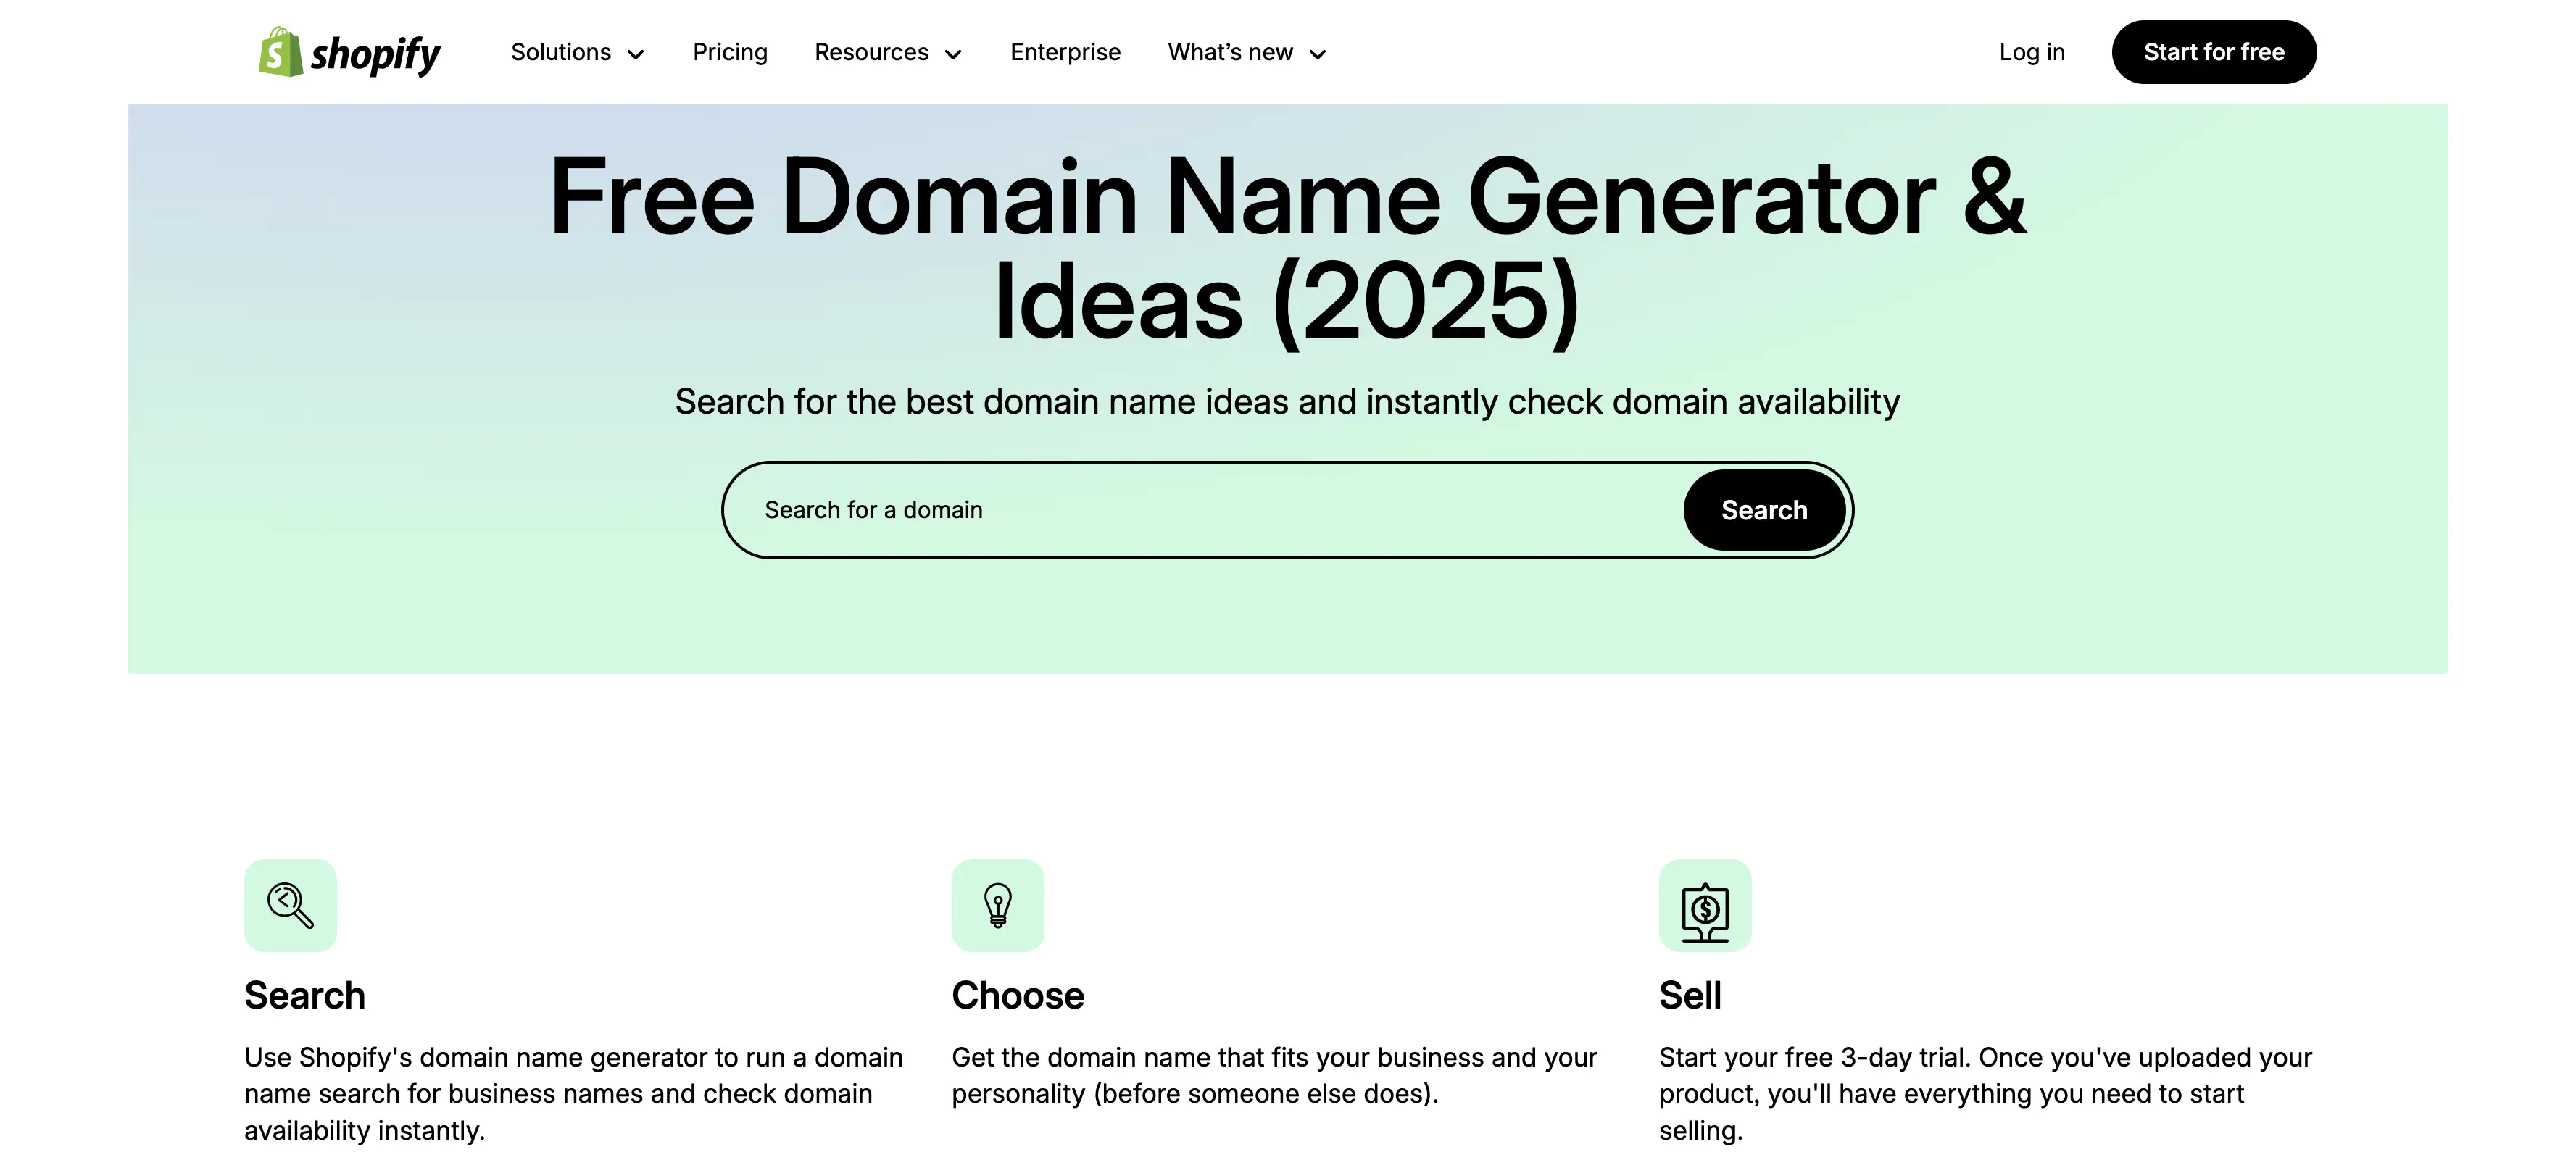Click the lightbulb Choose icon
The height and width of the screenshot is (1152, 2576).
click(x=997, y=905)
